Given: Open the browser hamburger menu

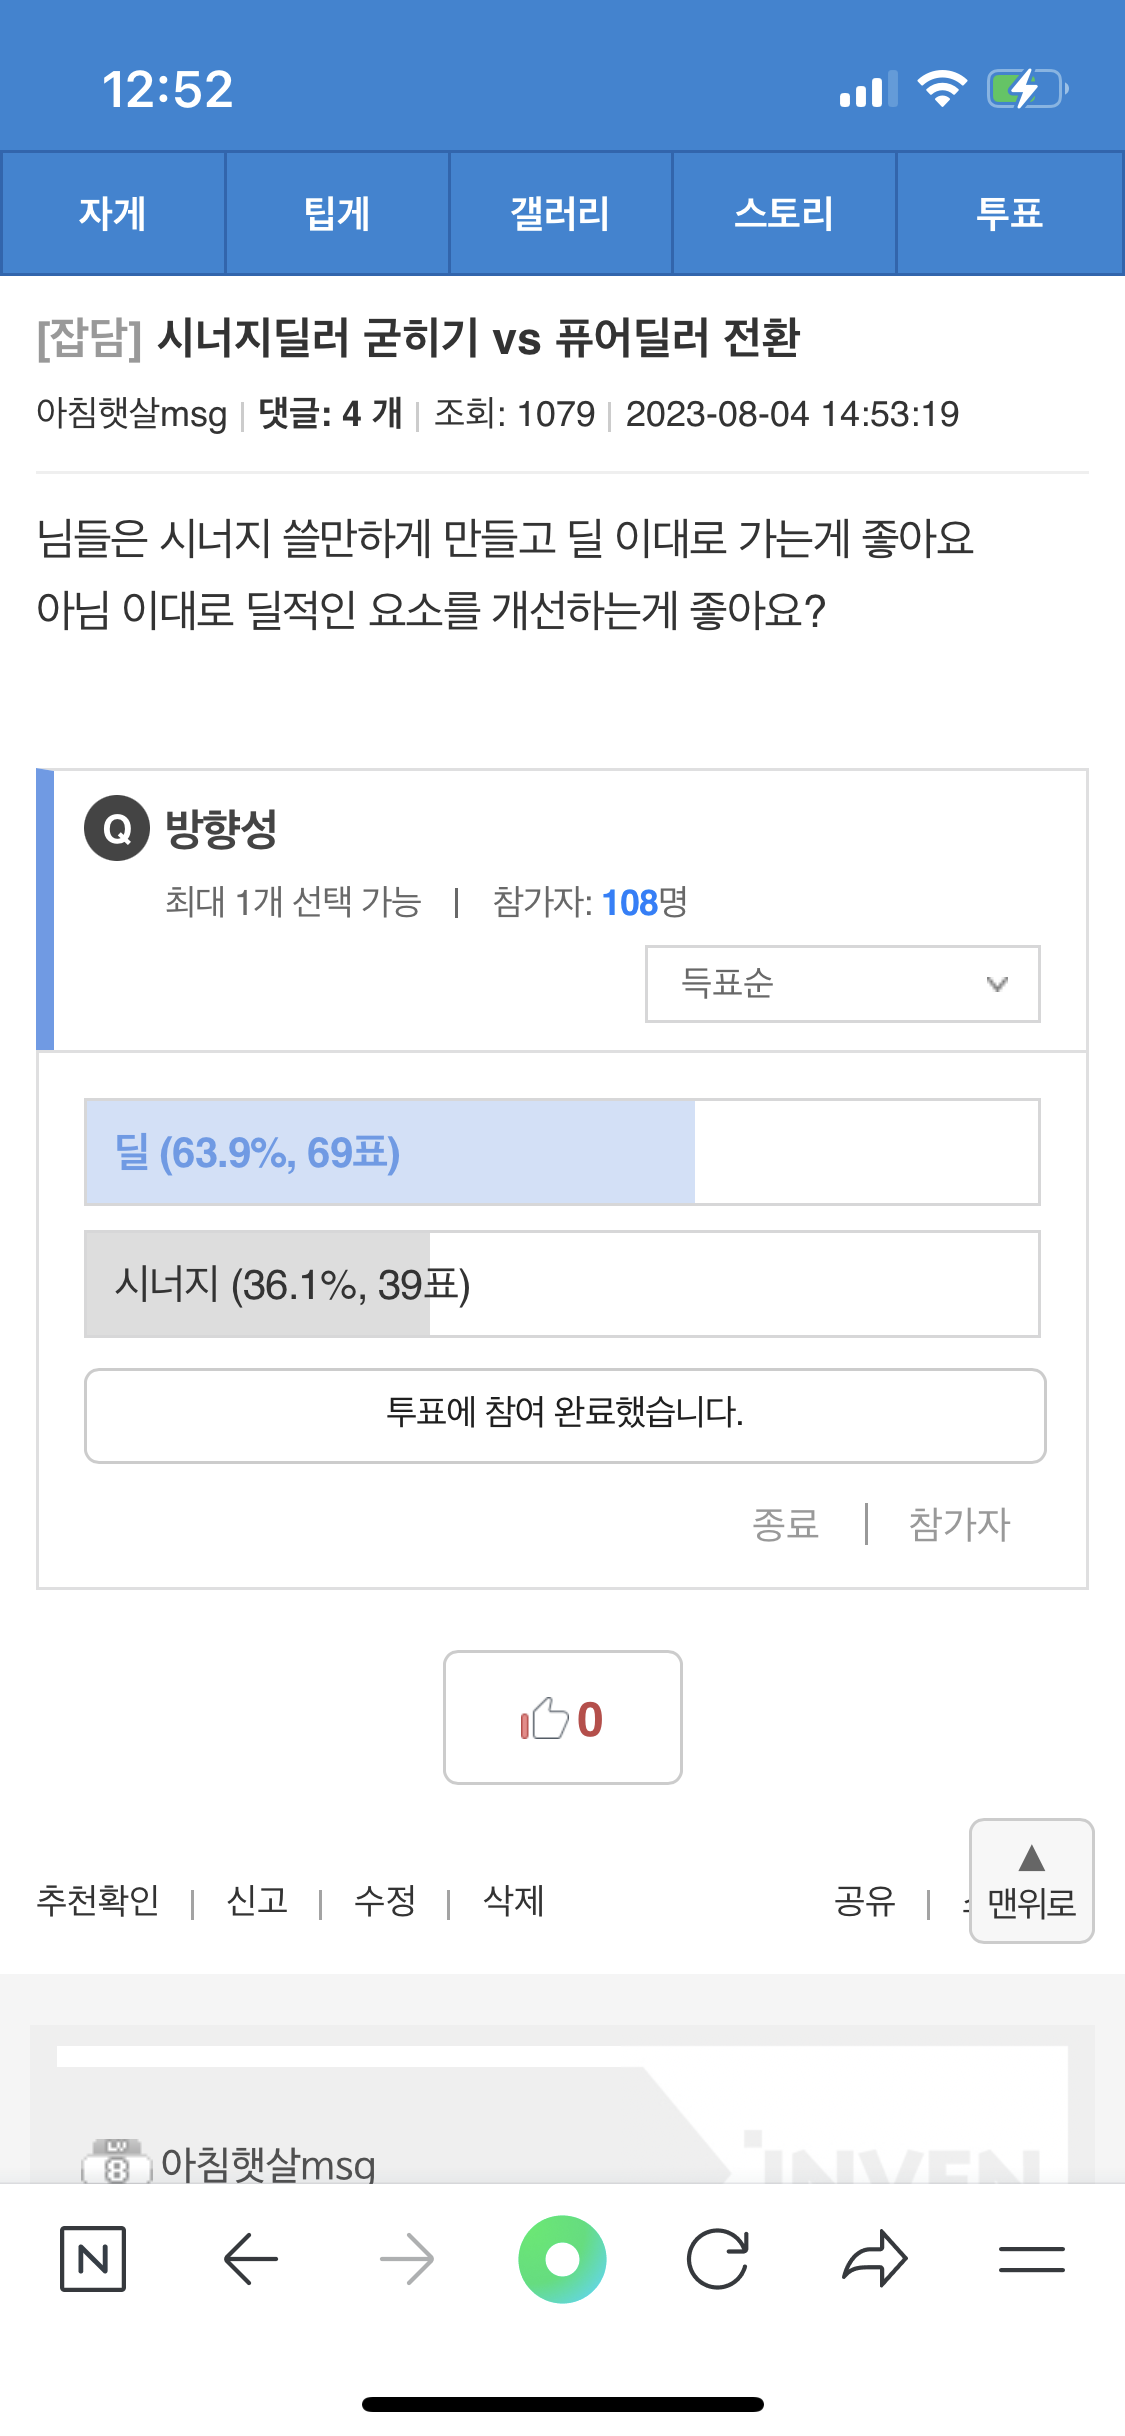Looking at the screenshot, I should [1031, 2259].
